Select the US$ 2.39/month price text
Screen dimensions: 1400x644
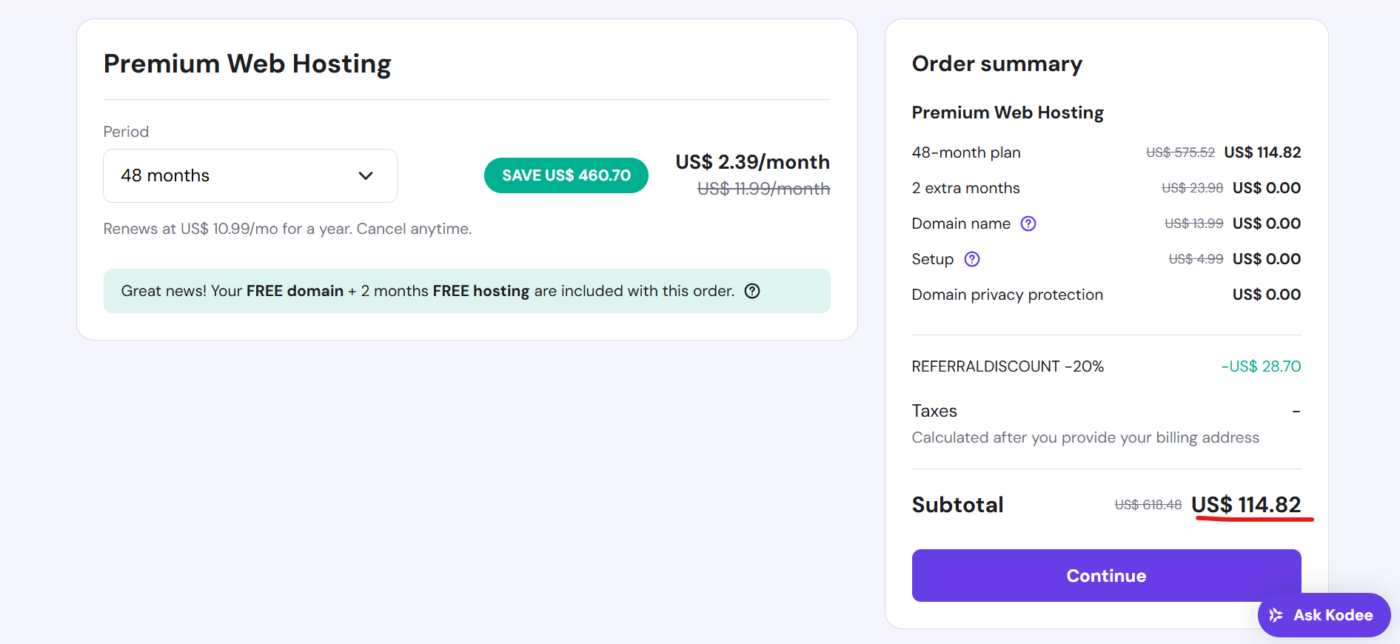tap(752, 161)
